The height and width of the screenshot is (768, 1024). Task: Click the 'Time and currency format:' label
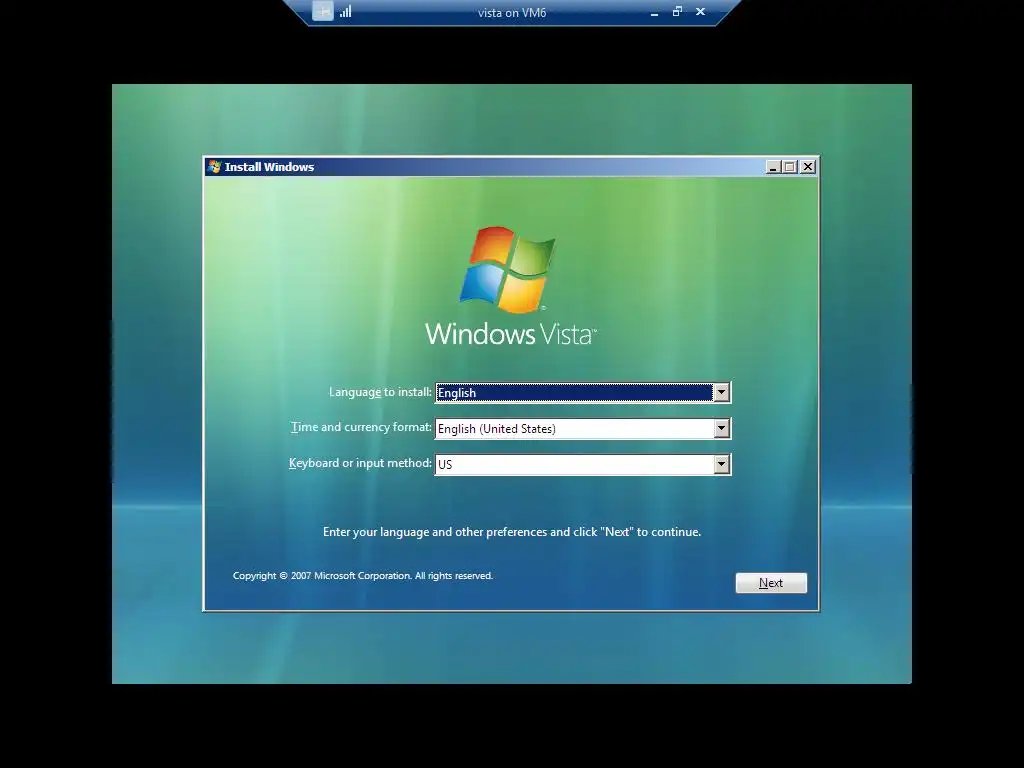(361, 427)
